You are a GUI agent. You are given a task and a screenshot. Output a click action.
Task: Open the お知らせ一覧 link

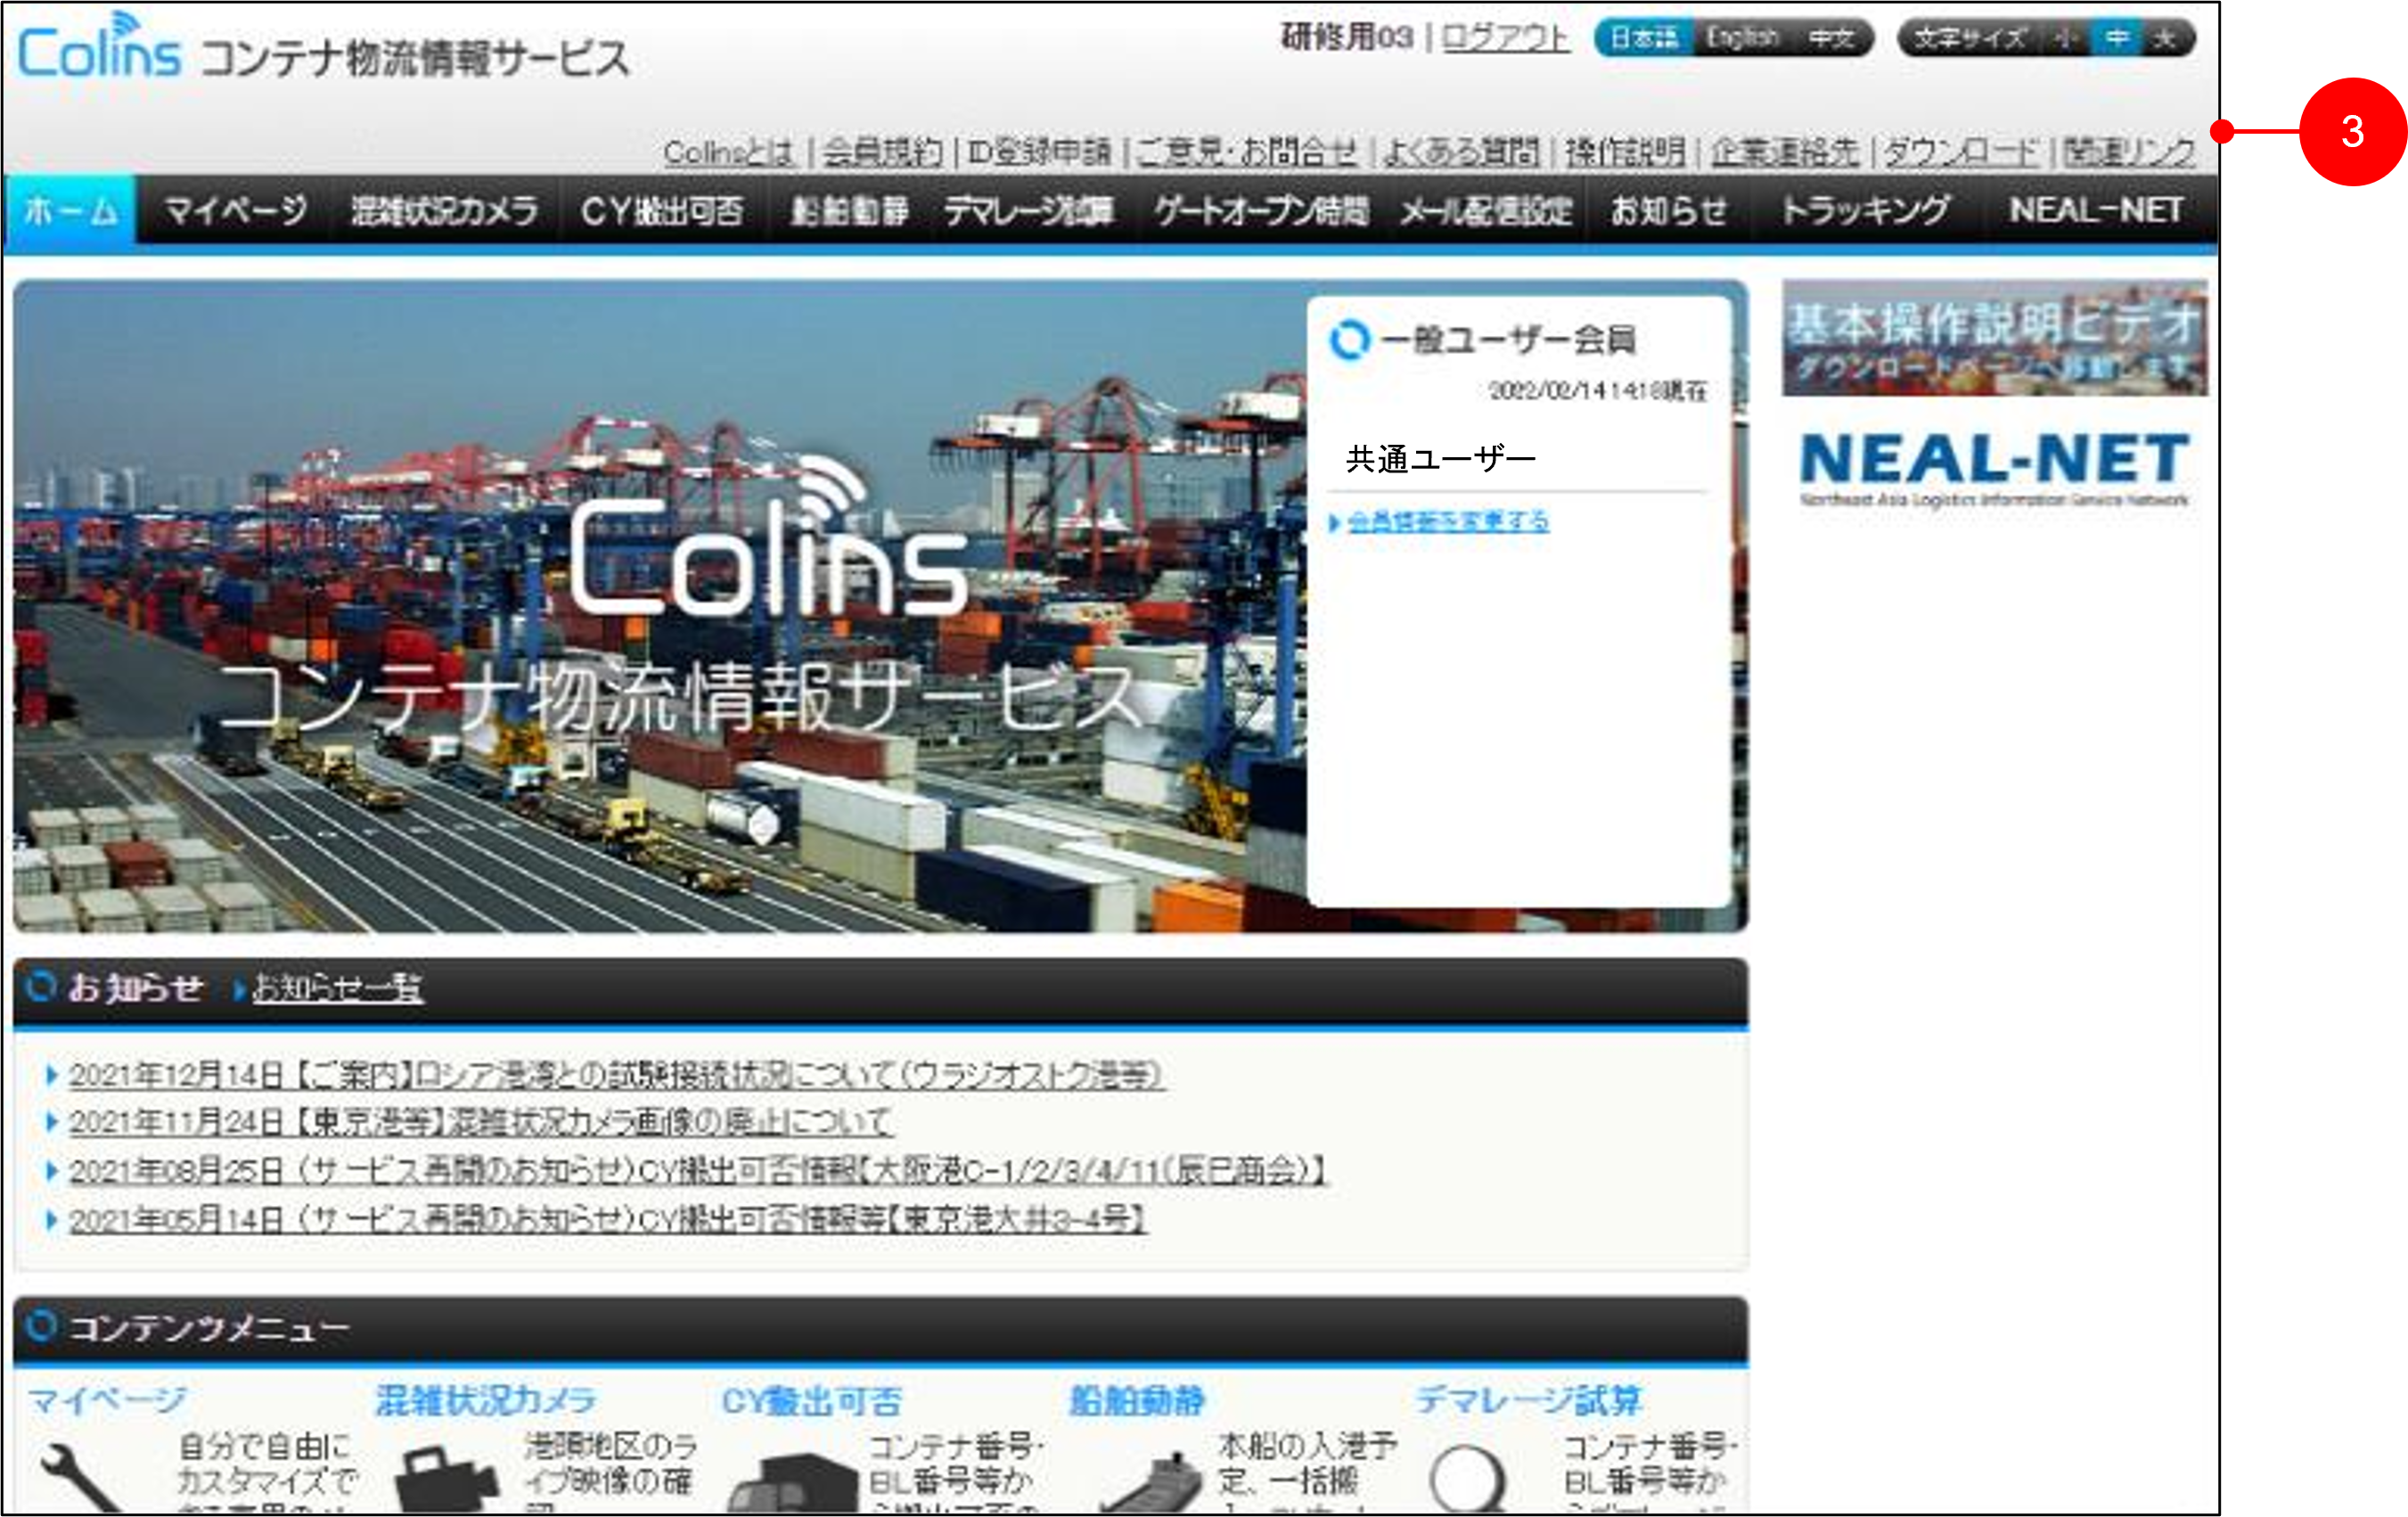(x=338, y=988)
